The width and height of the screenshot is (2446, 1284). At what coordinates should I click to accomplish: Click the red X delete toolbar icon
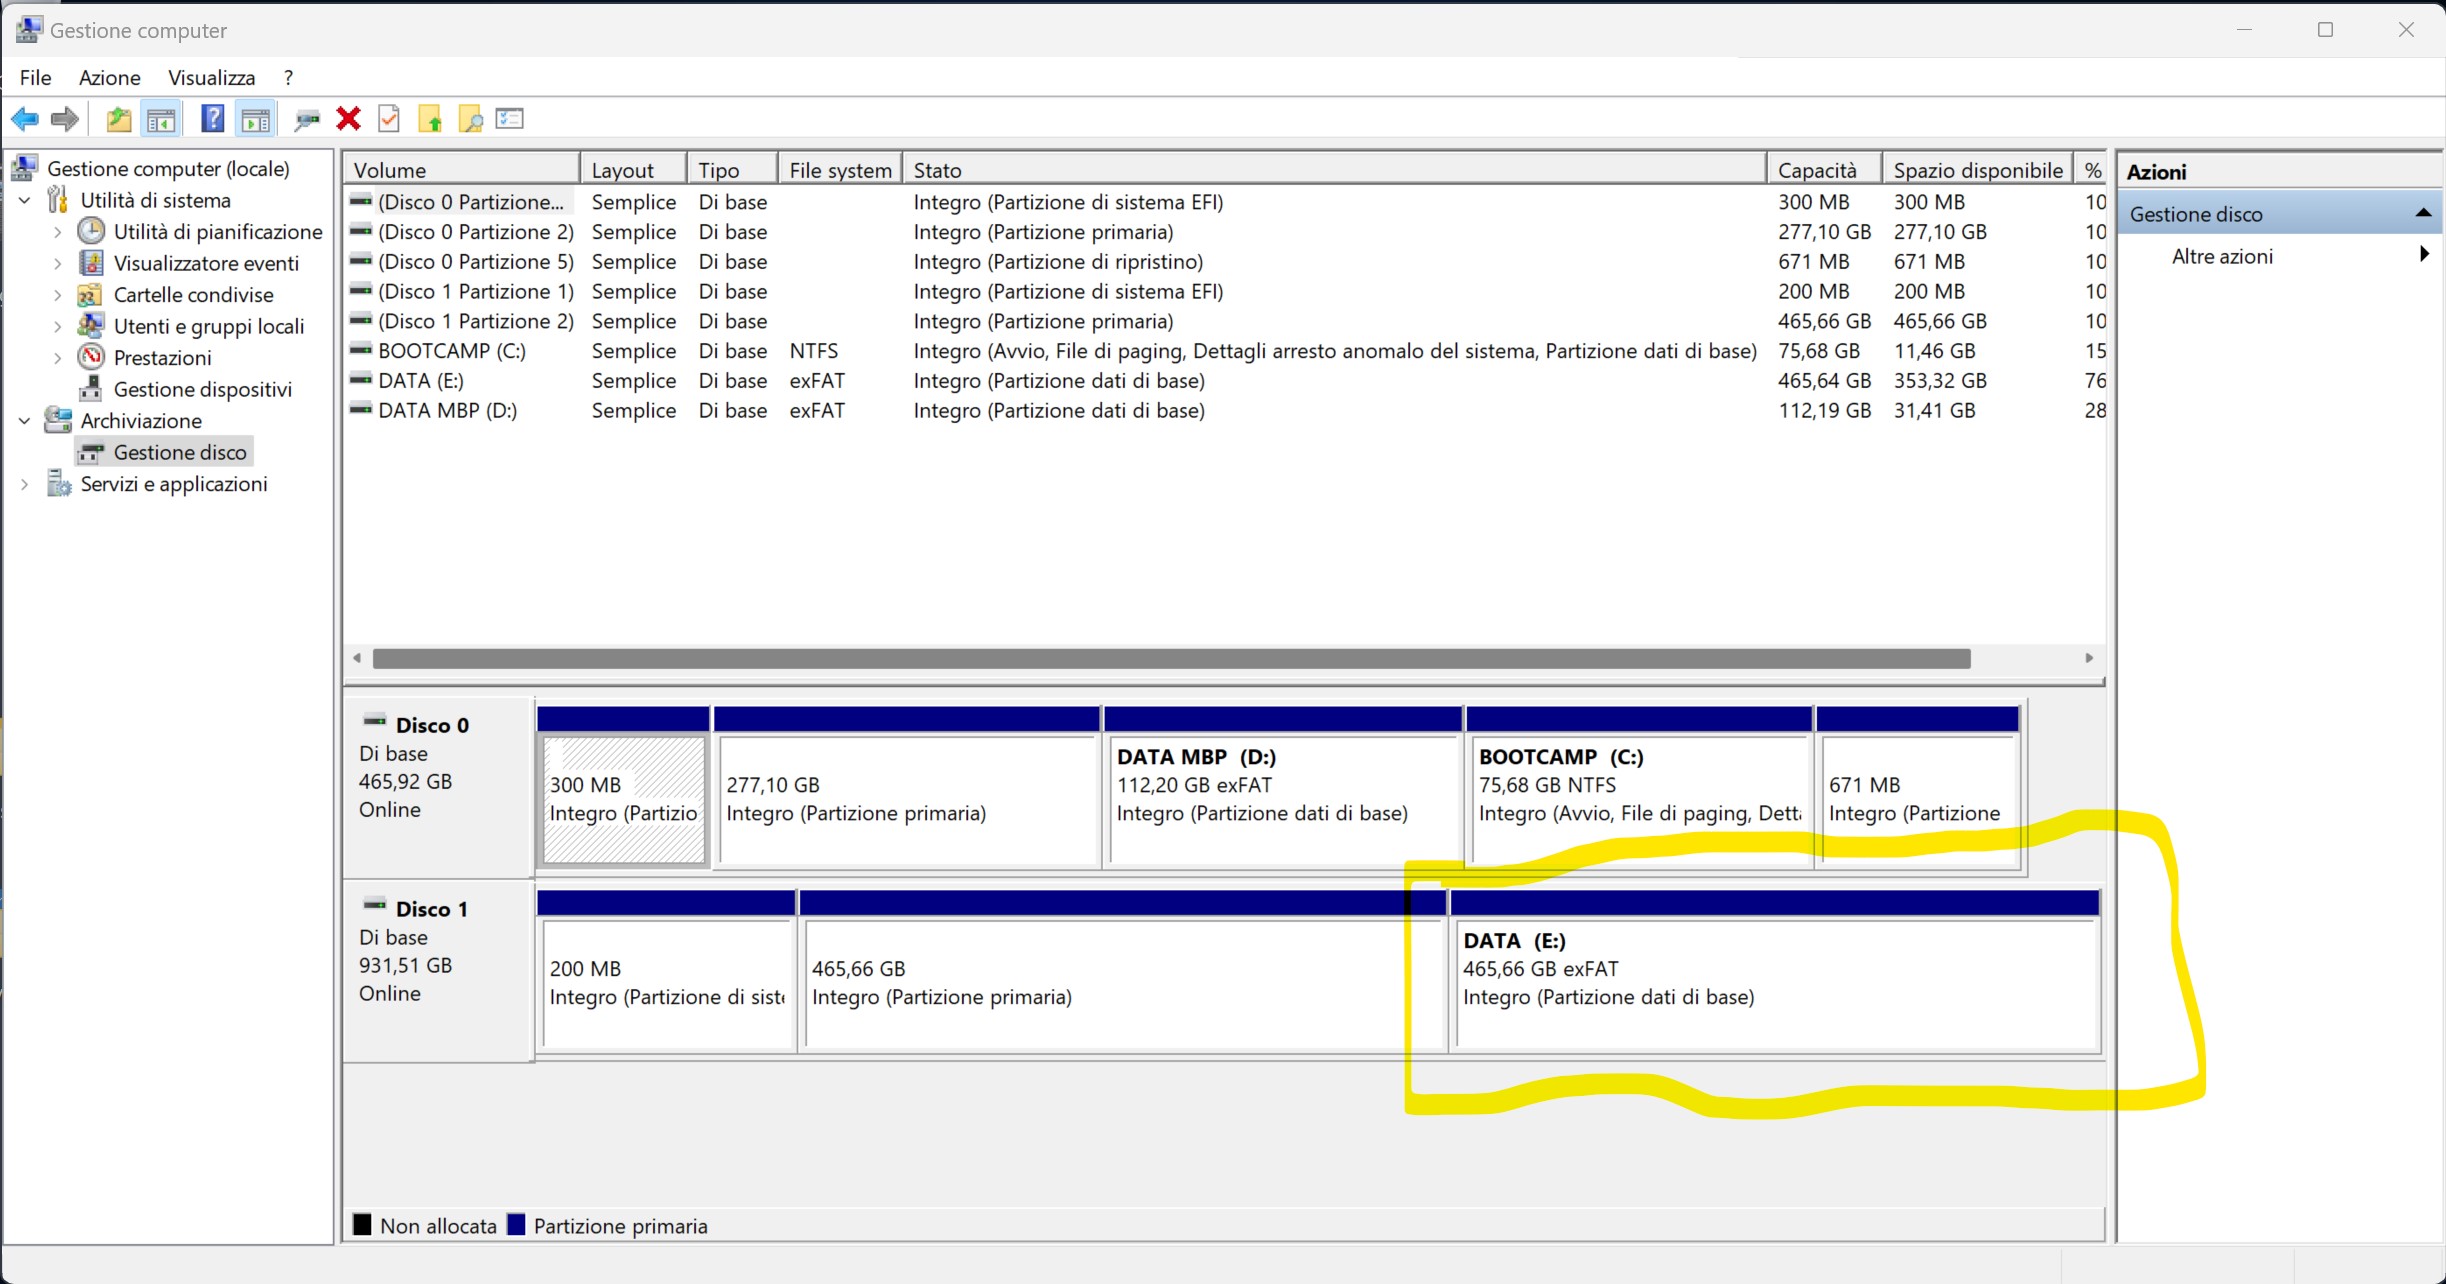(x=348, y=119)
